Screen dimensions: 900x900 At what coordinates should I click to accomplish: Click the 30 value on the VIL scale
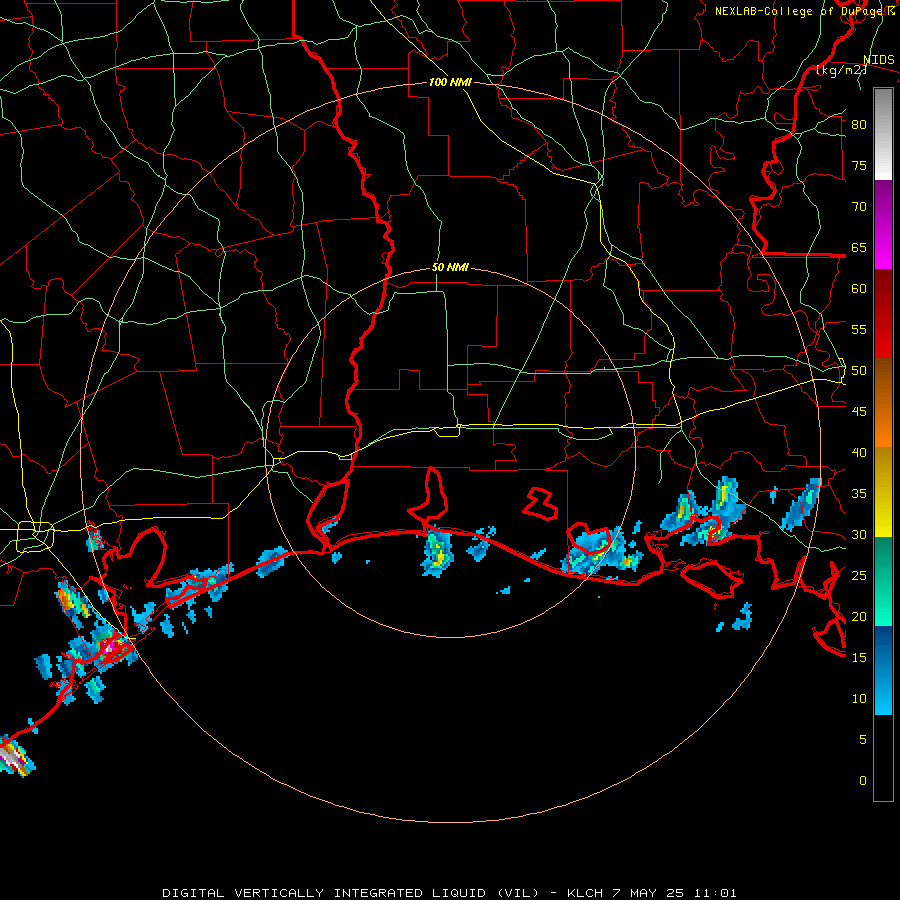point(859,534)
